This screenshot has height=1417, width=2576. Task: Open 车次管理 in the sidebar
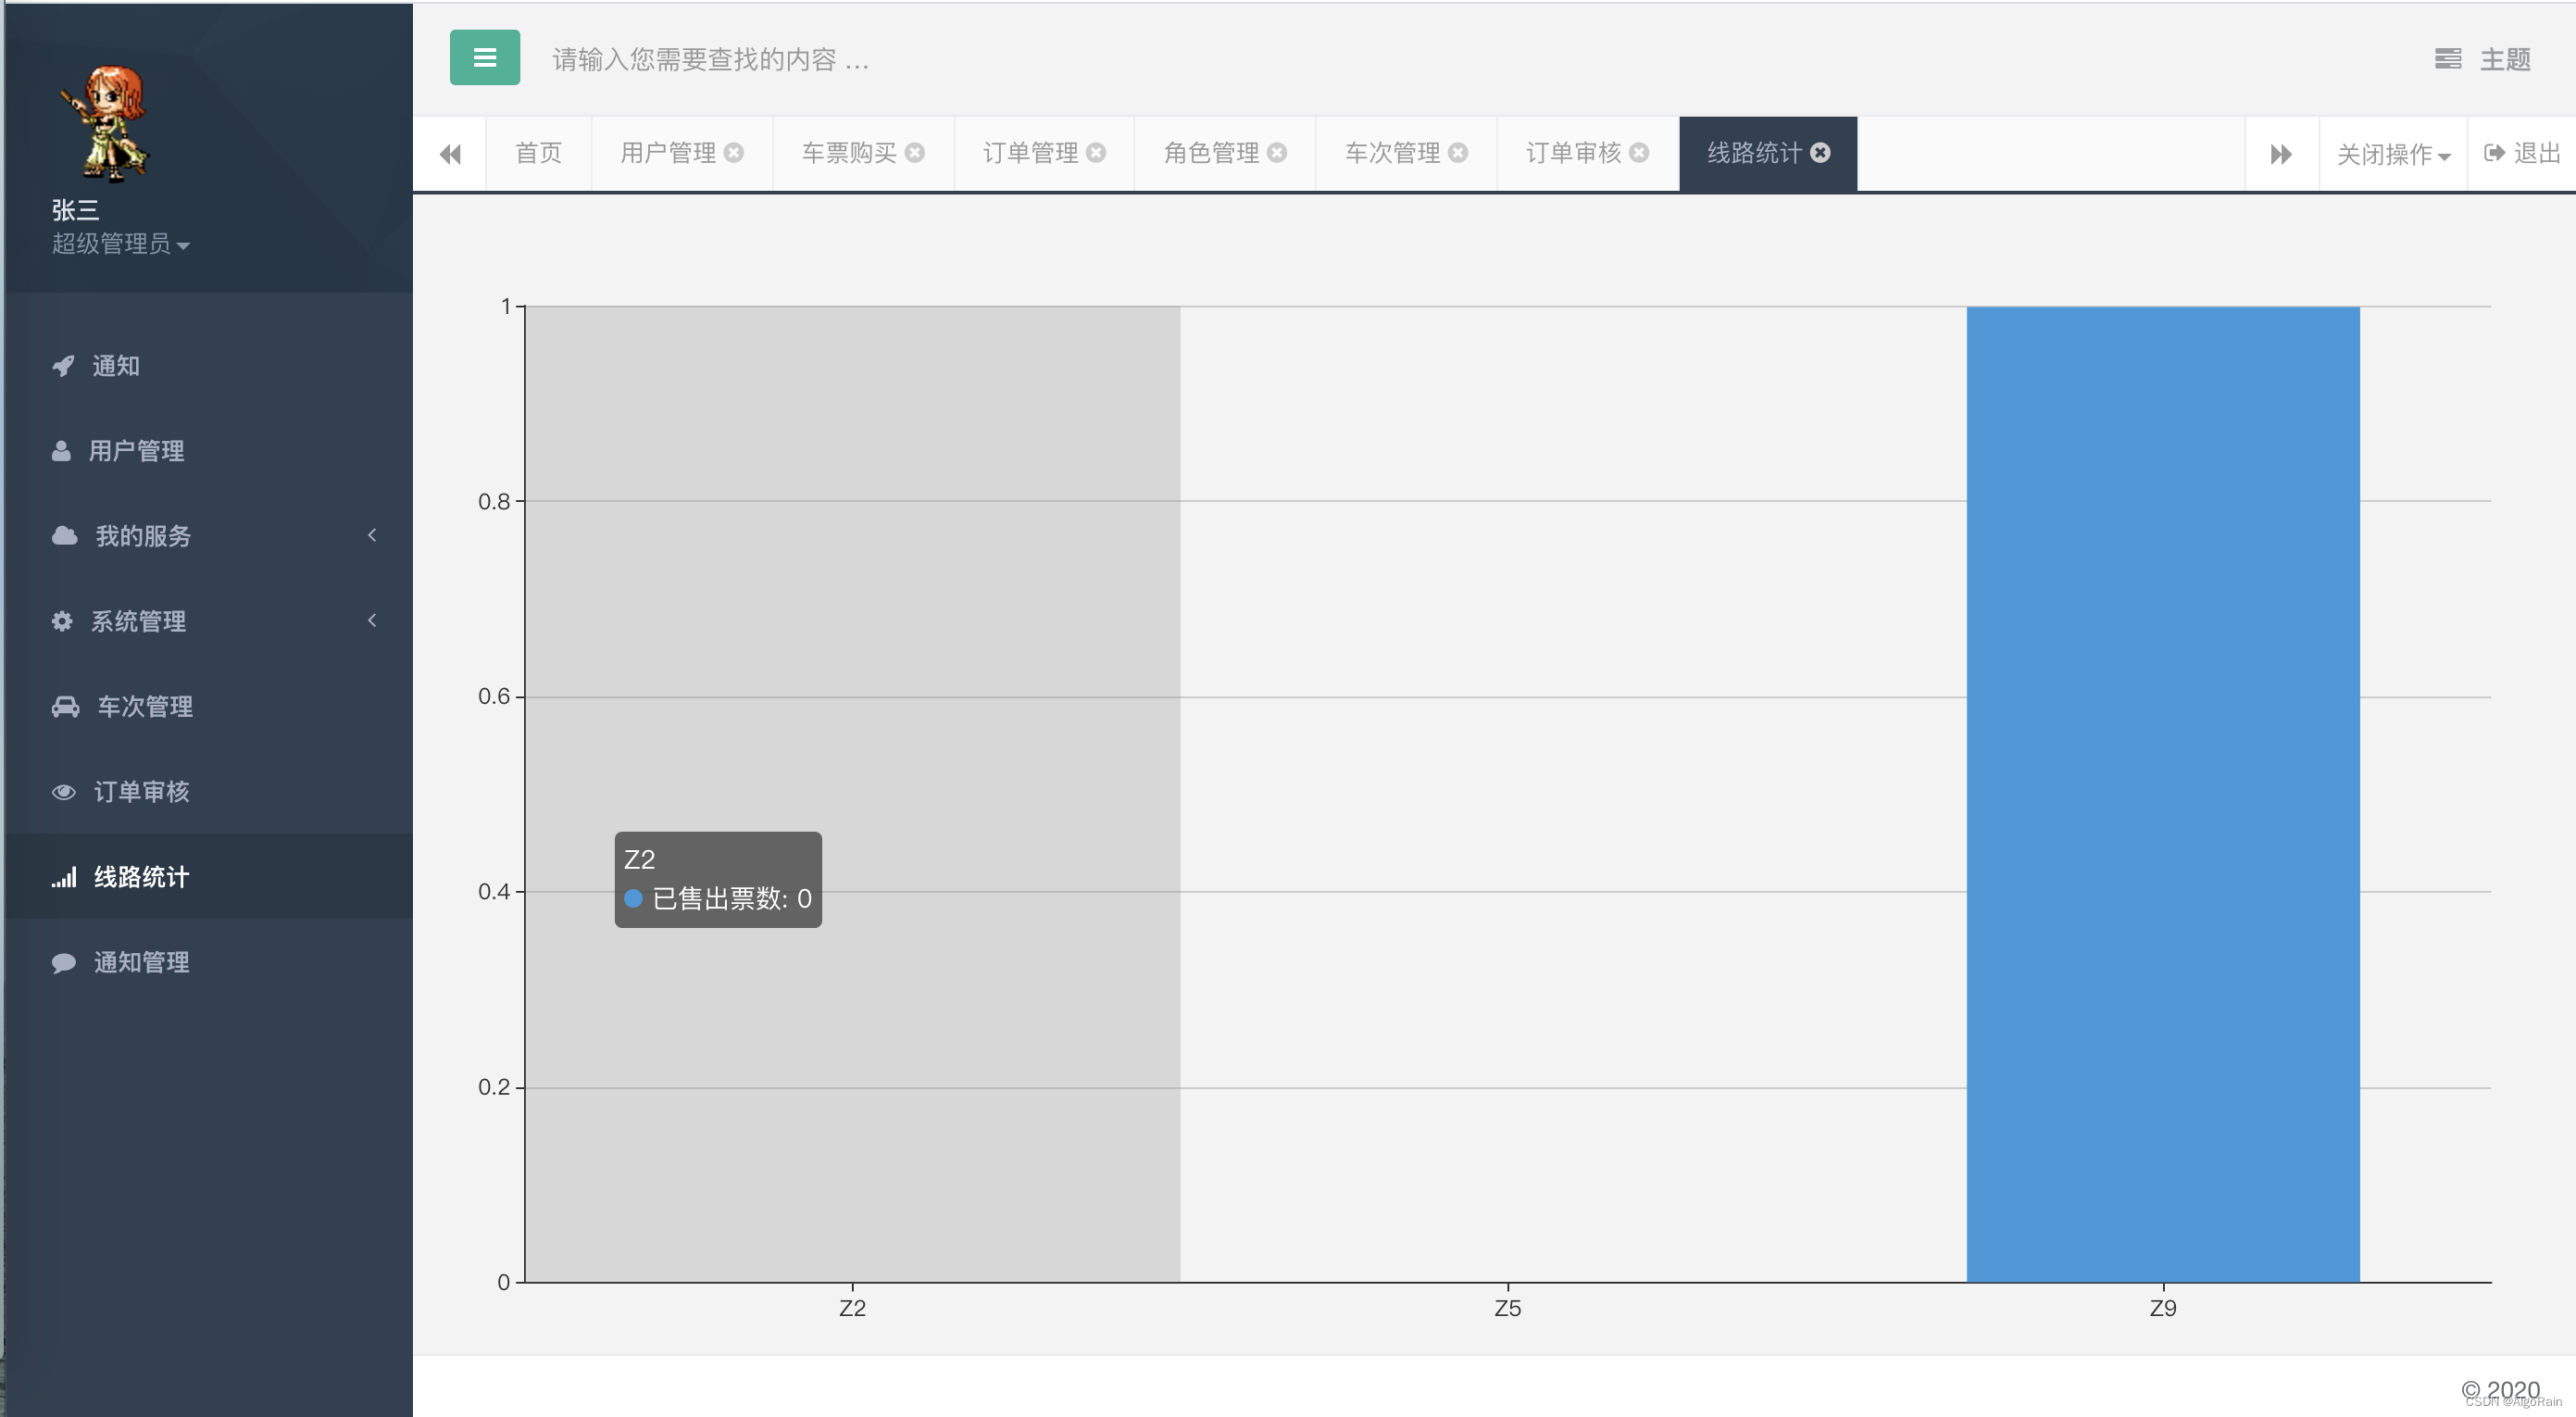144,707
